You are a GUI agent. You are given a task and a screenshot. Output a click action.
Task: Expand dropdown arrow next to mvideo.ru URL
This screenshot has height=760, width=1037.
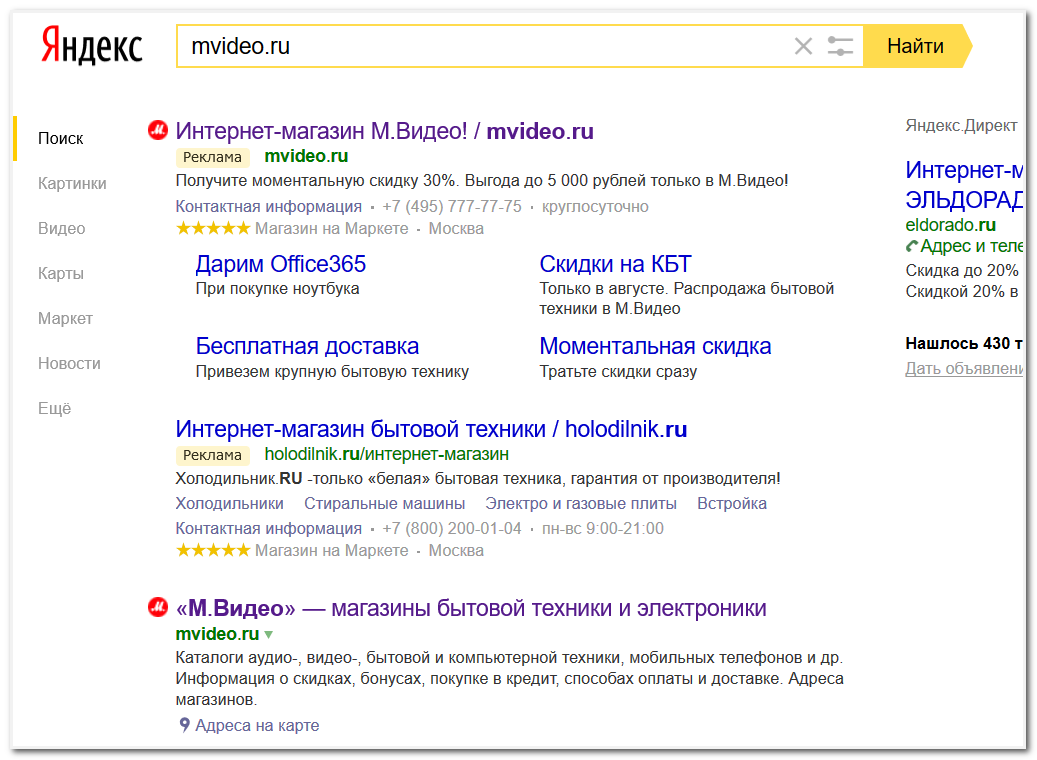coord(269,634)
